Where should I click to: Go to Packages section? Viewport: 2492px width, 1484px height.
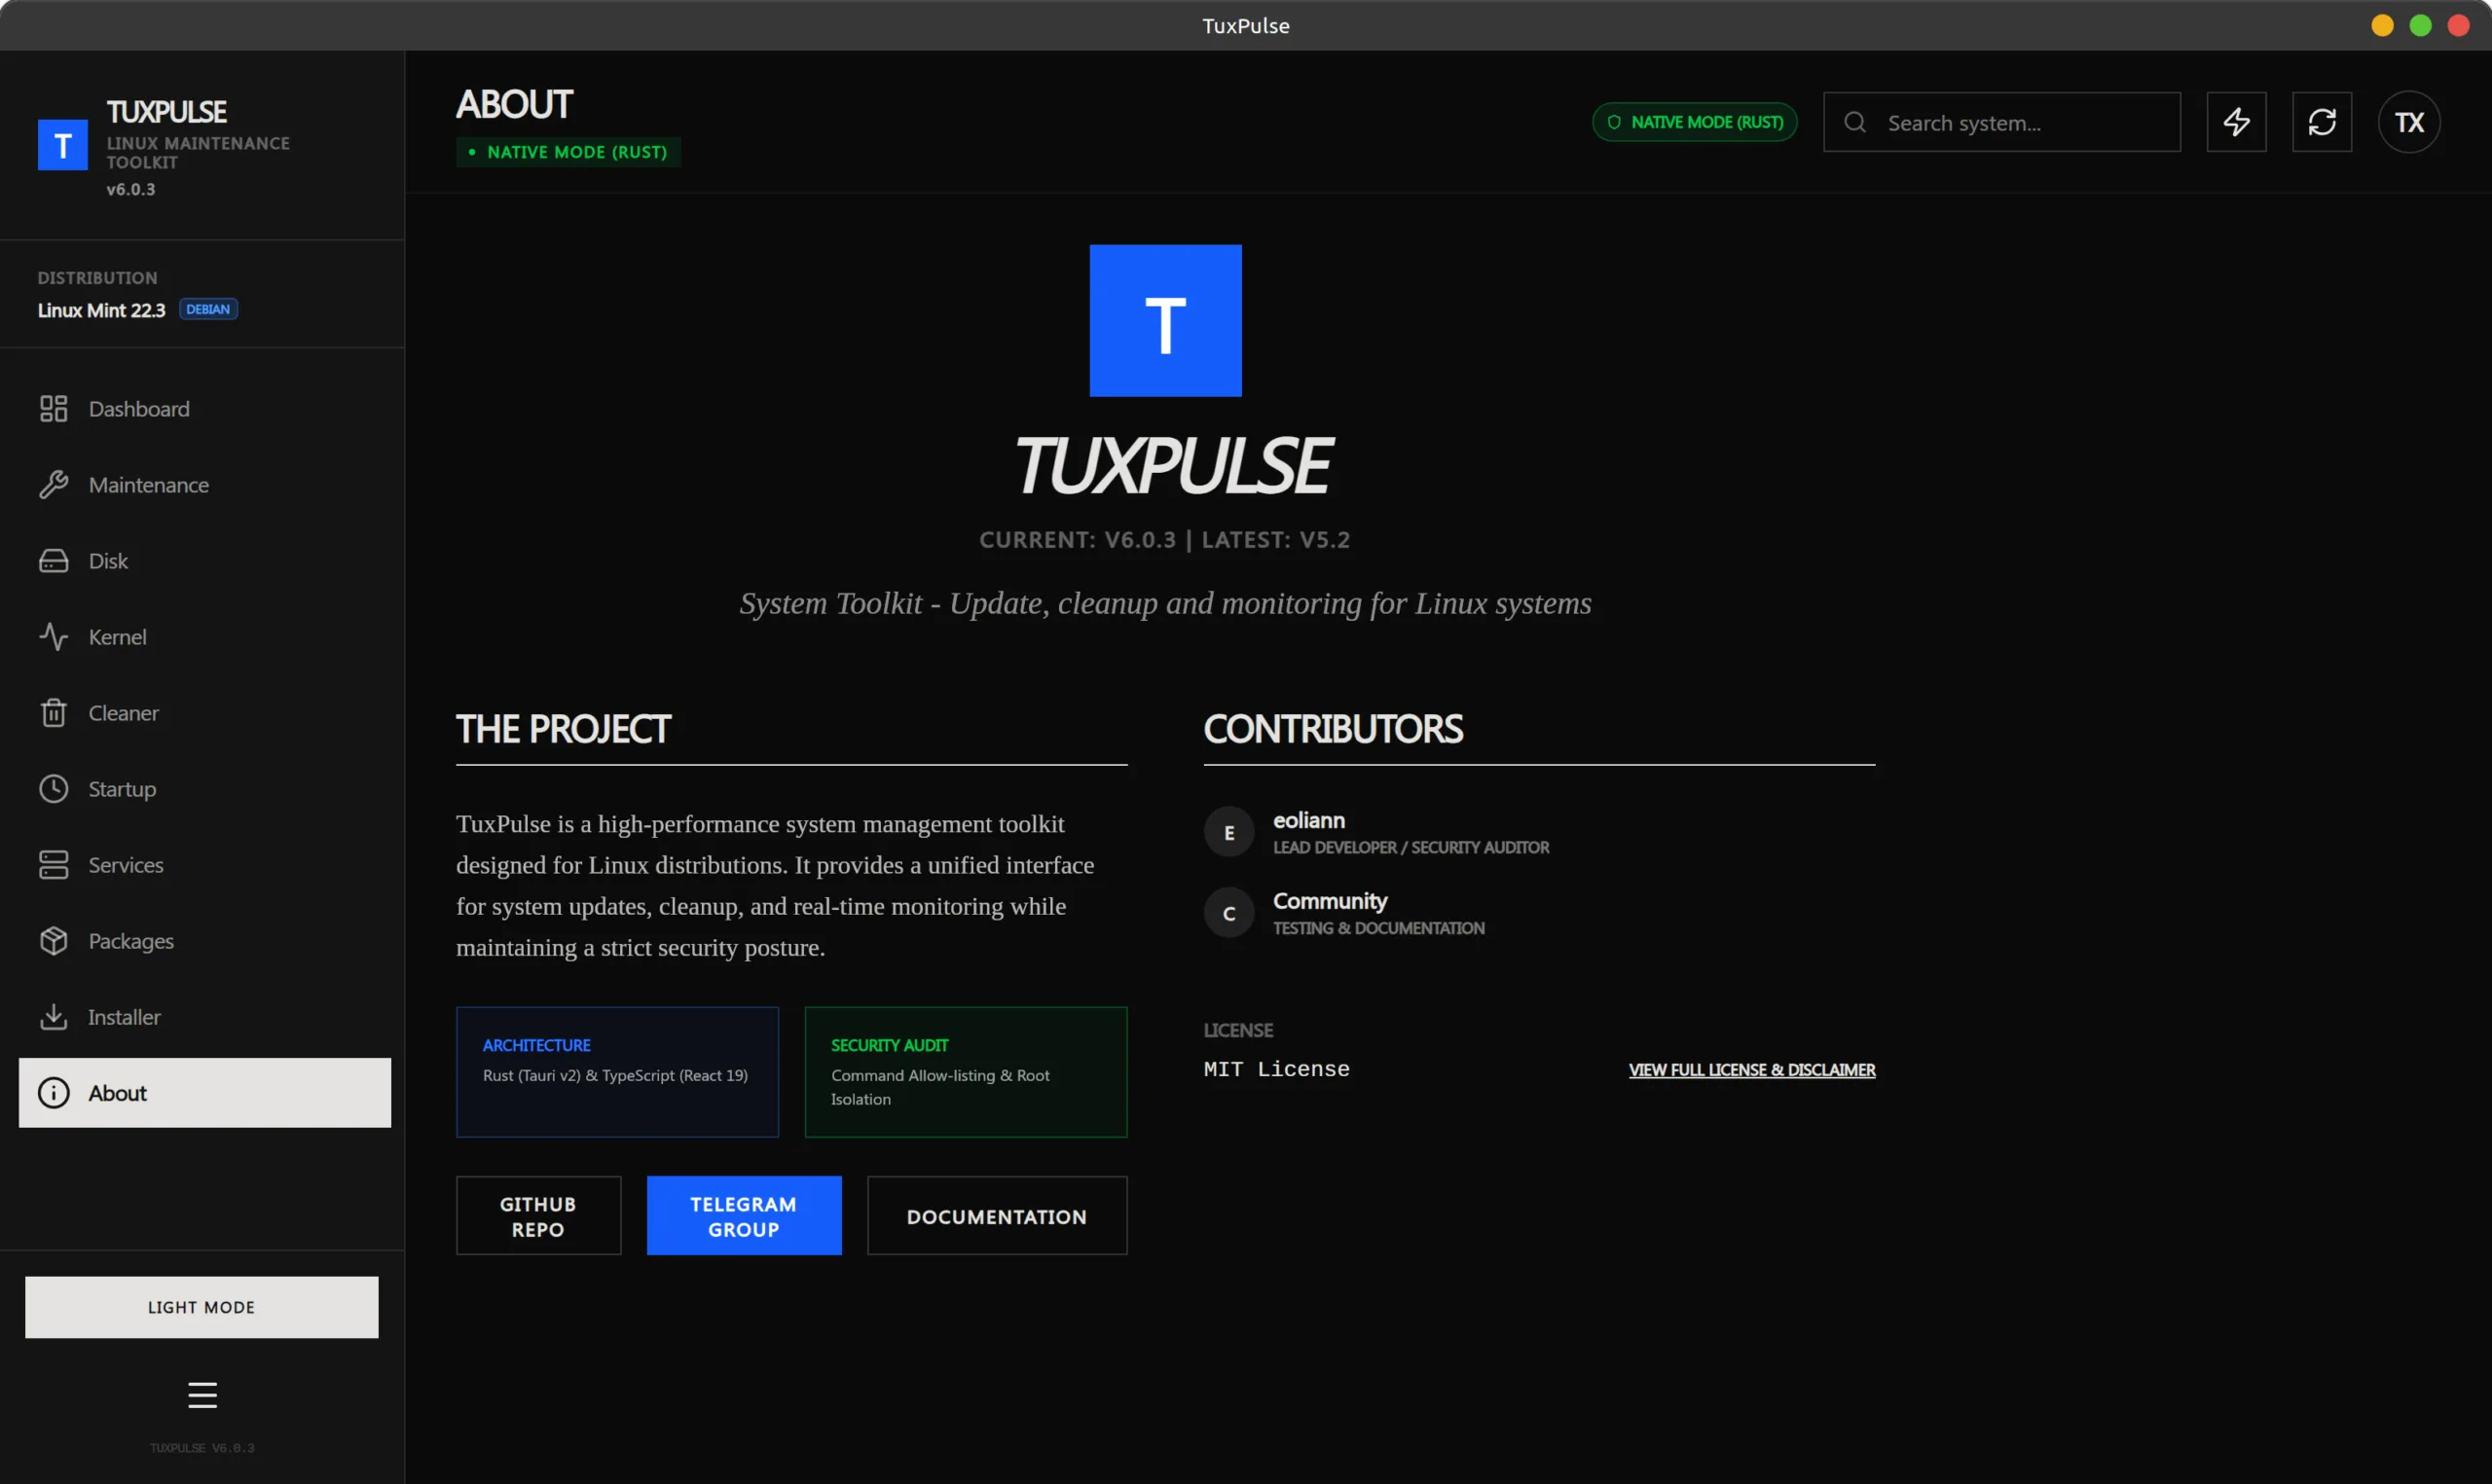(x=131, y=941)
